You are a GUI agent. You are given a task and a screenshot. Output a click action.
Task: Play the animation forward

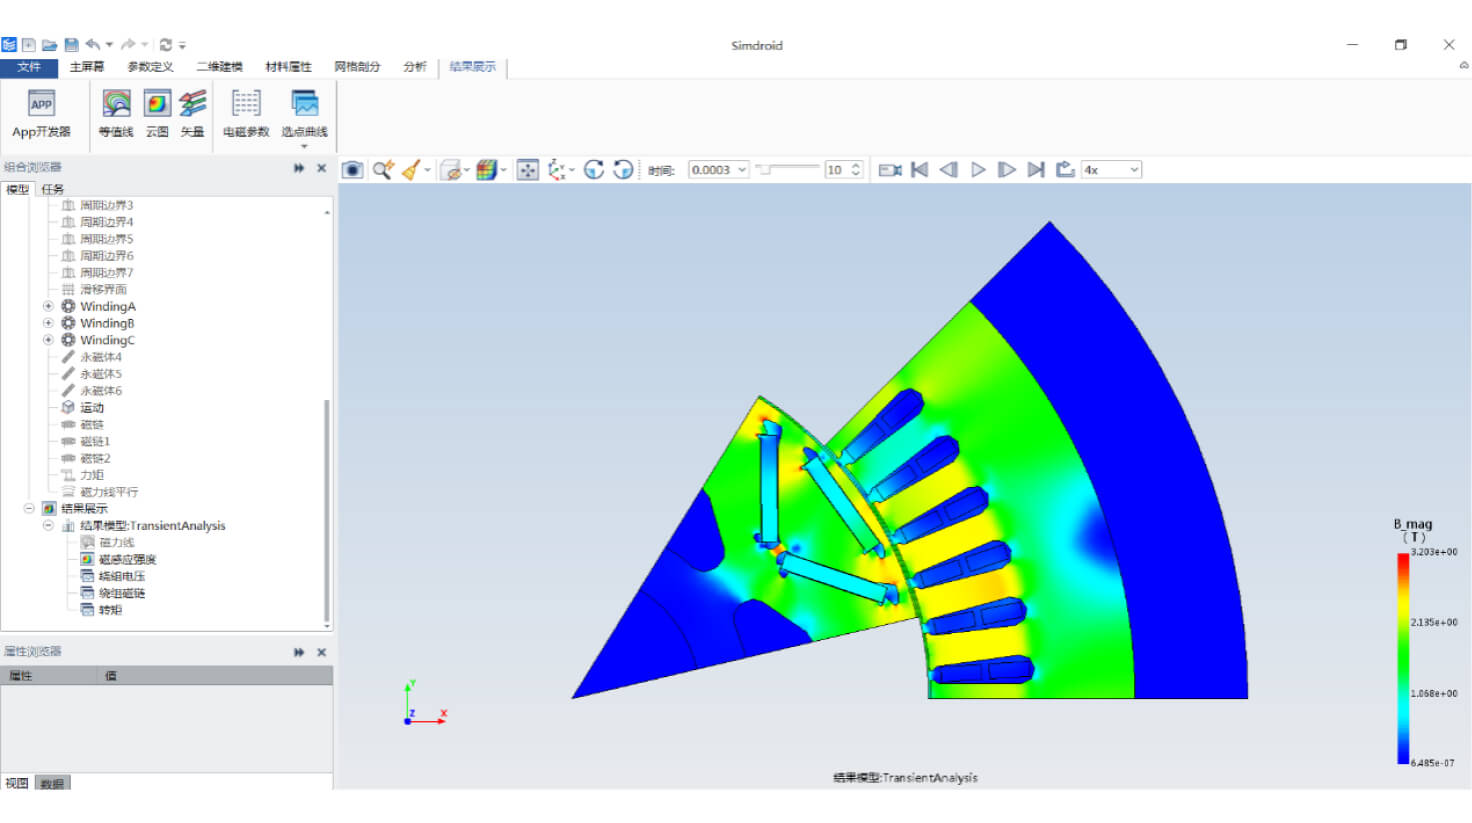978,170
